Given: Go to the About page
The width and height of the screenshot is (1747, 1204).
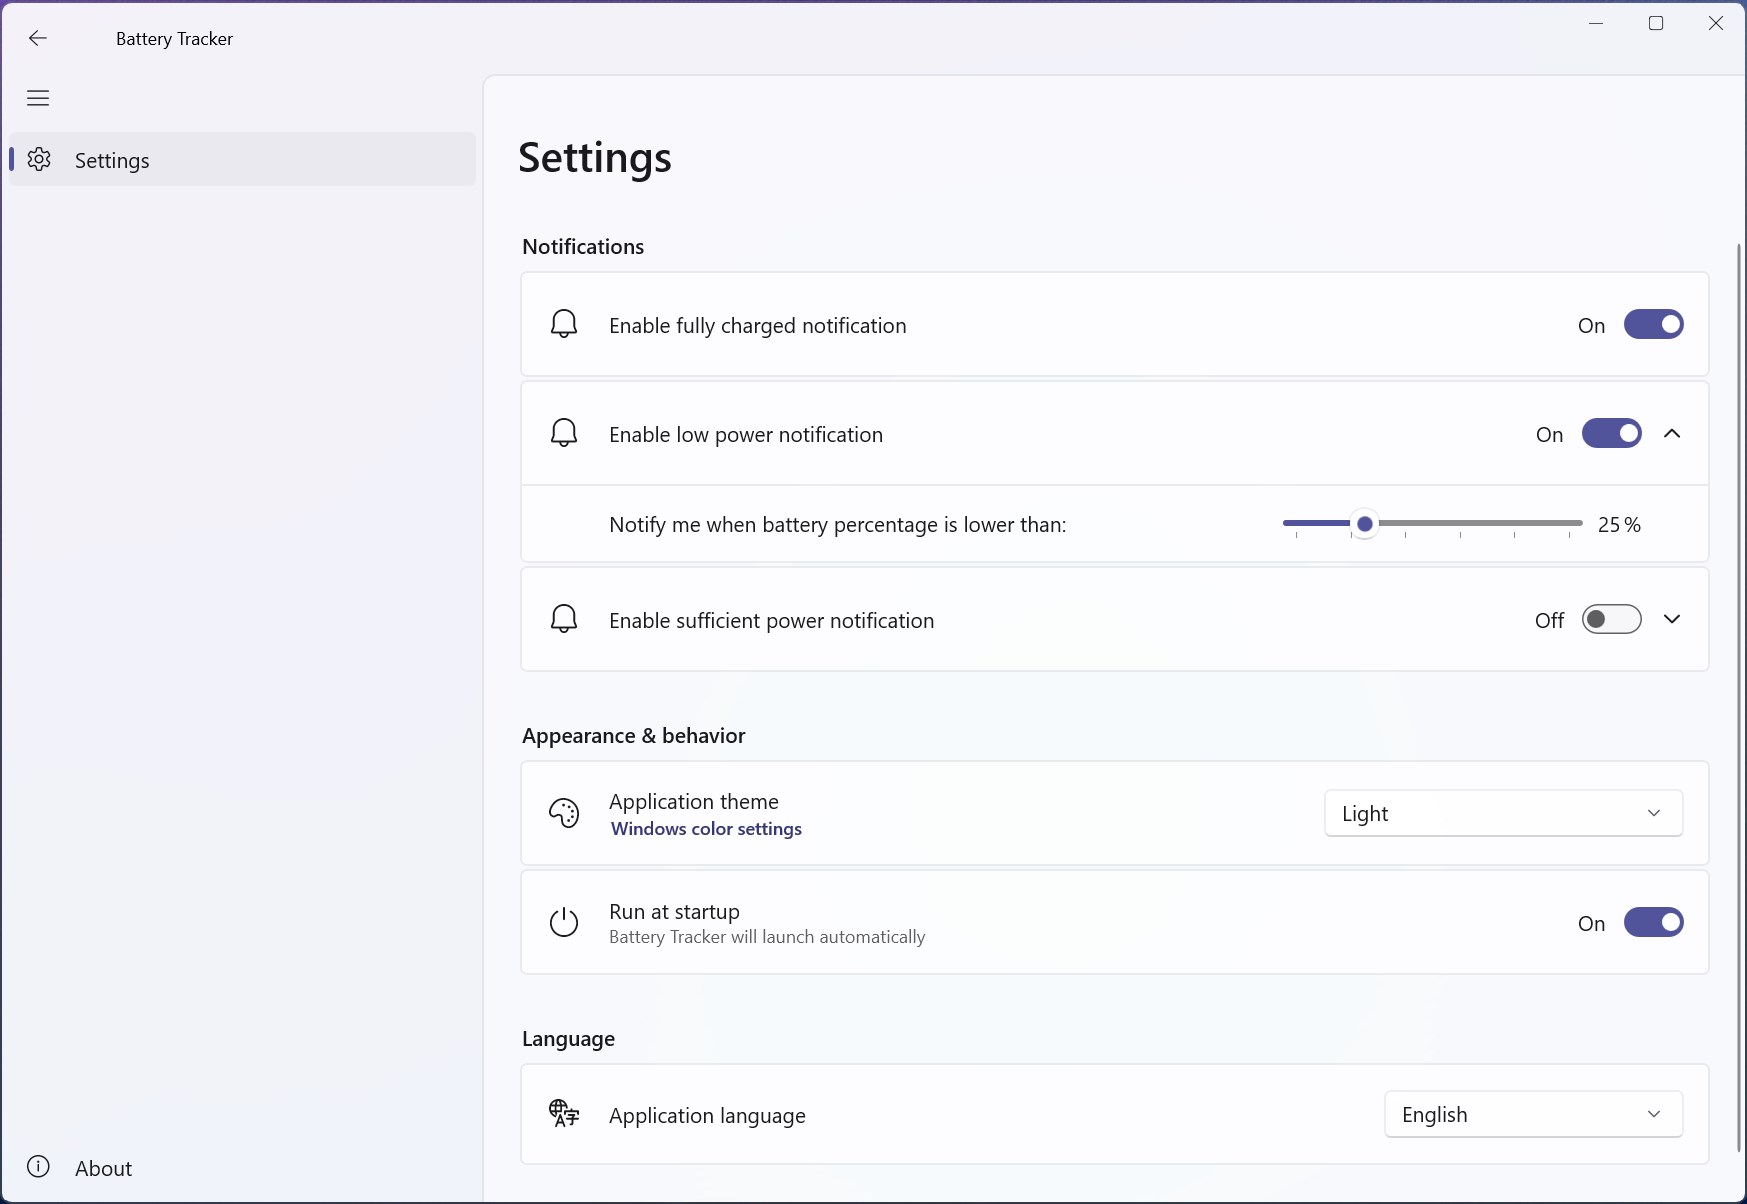Looking at the screenshot, I should [x=103, y=1168].
